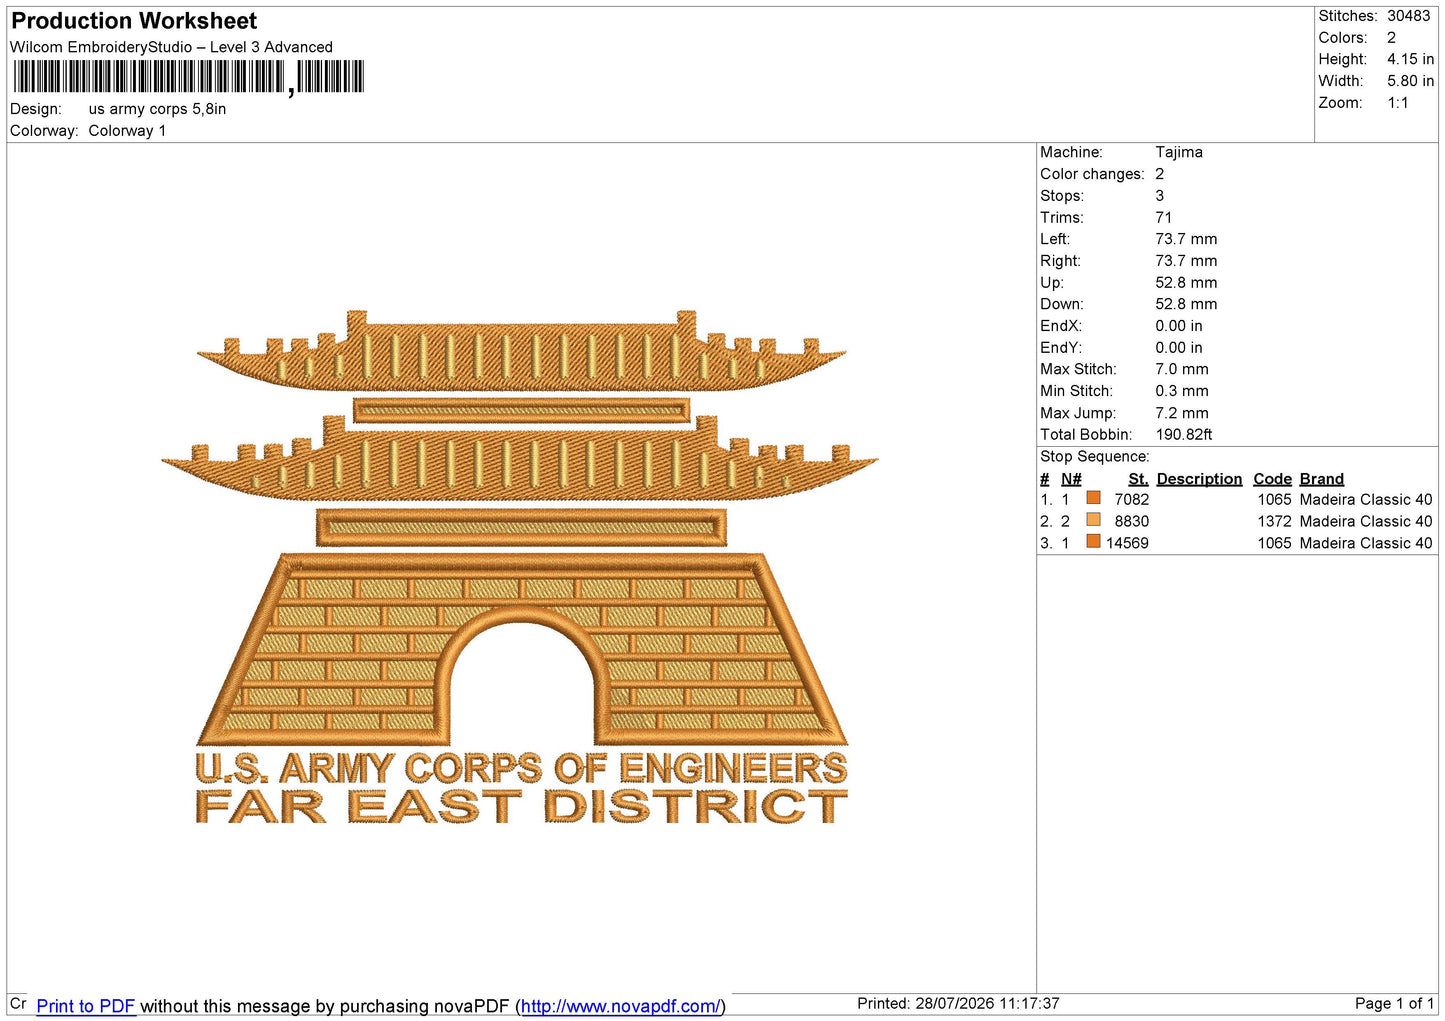Screen dimensions: 1445x1021
Task: Click the N# column header
Action: tap(1071, 479)
